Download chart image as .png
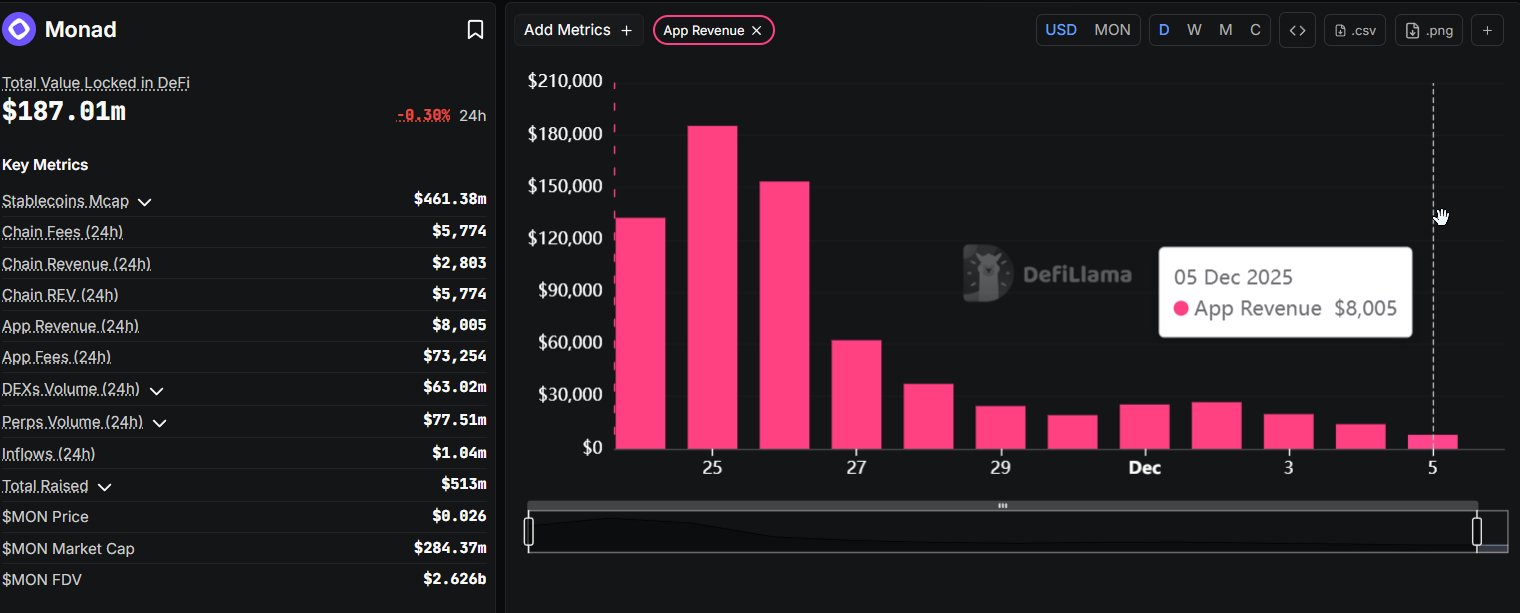This screenshot has width=1520, height=613. (x=1428, y=30)
